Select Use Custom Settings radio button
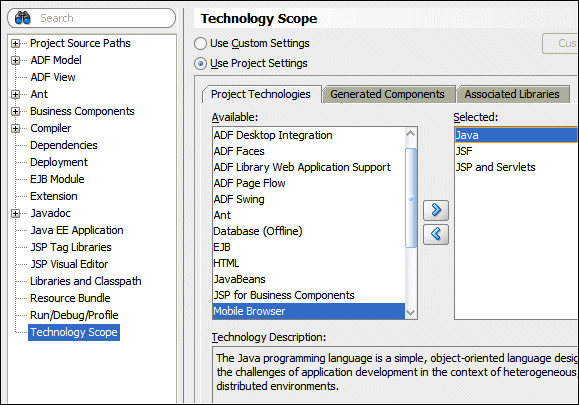 201,44
